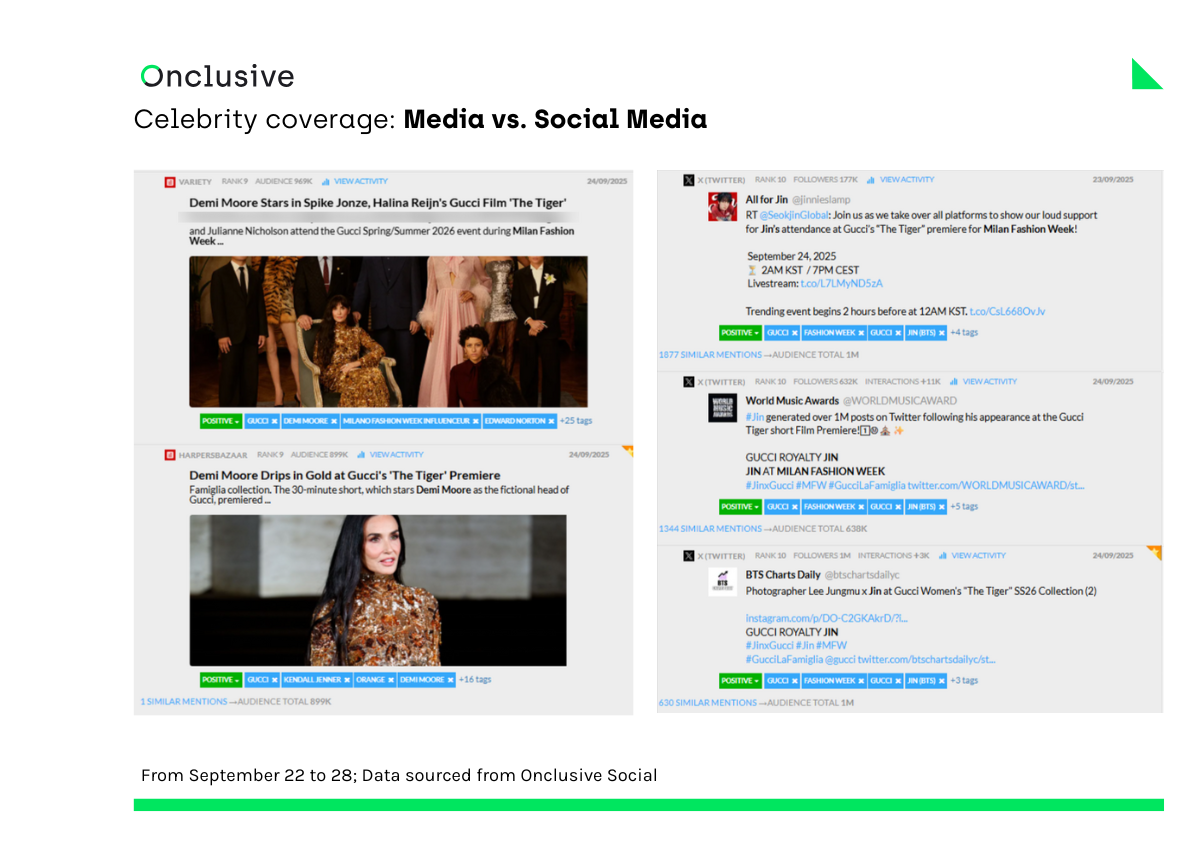
Task: Remove the GUCCI tag on the Variety article
Action: [x=274, y=421]
